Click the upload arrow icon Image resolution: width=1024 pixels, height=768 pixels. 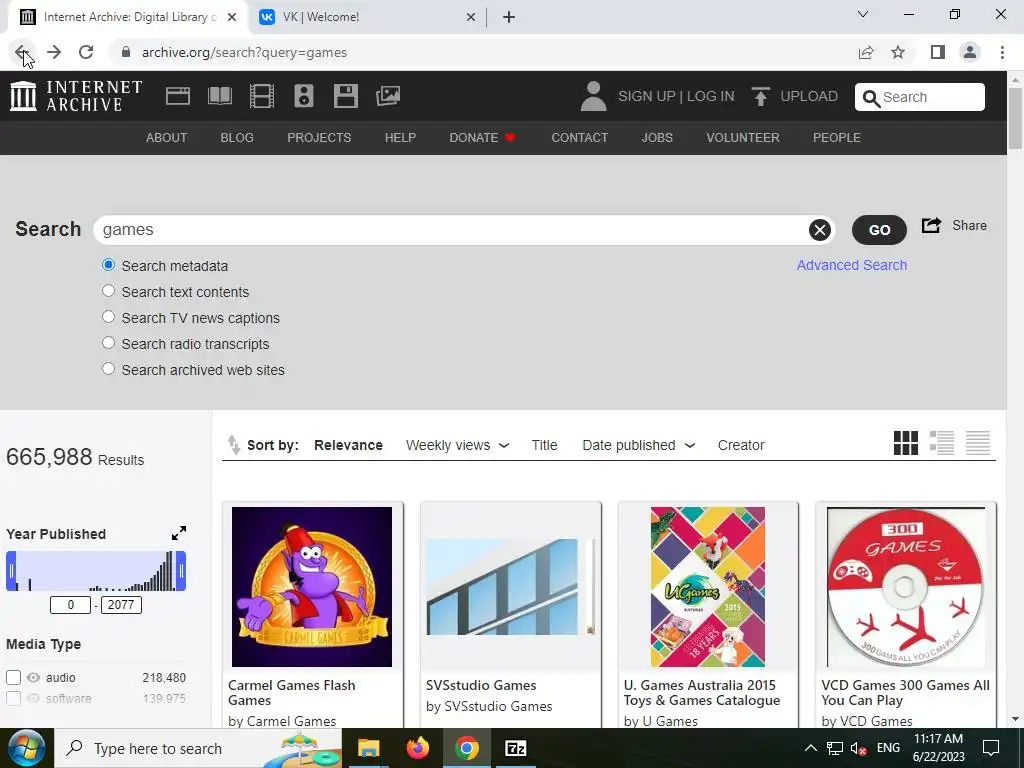tap(760, 96)
